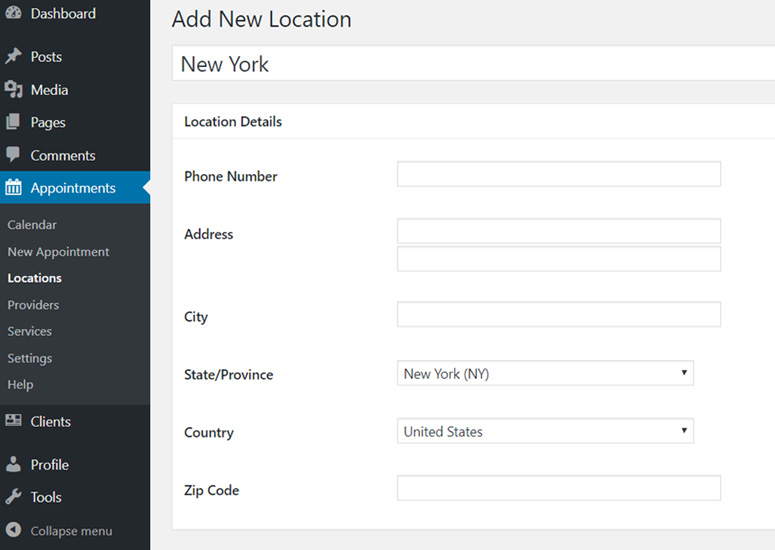
Task: Click the Appointments calendar icon
Action: (13, 187)
